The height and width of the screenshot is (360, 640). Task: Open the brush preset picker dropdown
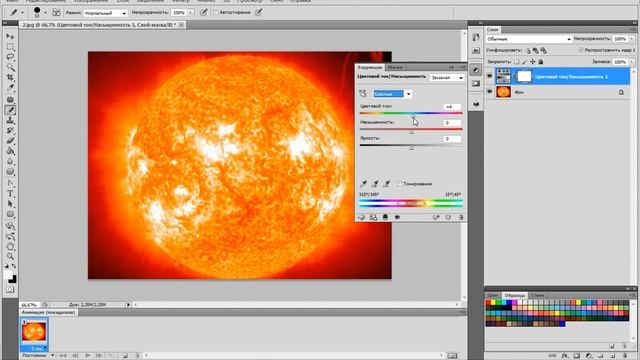45,13
